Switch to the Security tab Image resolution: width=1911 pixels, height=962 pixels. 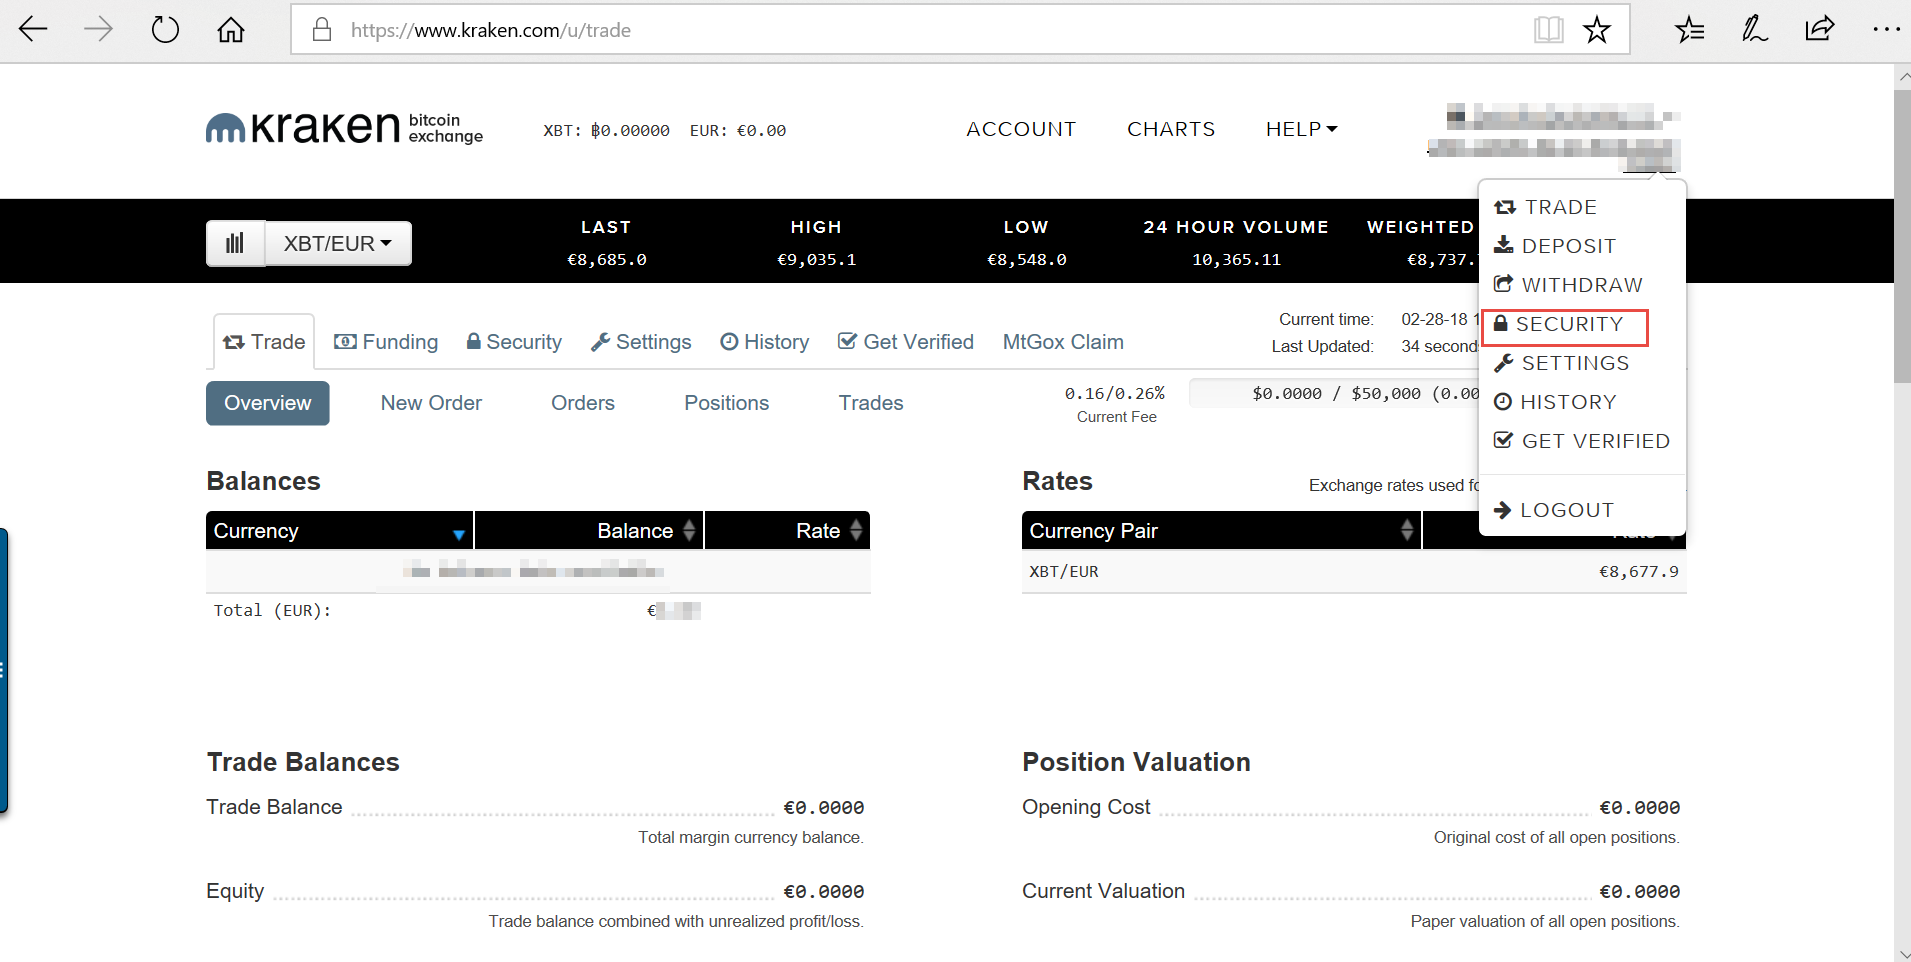coord(514,342)
